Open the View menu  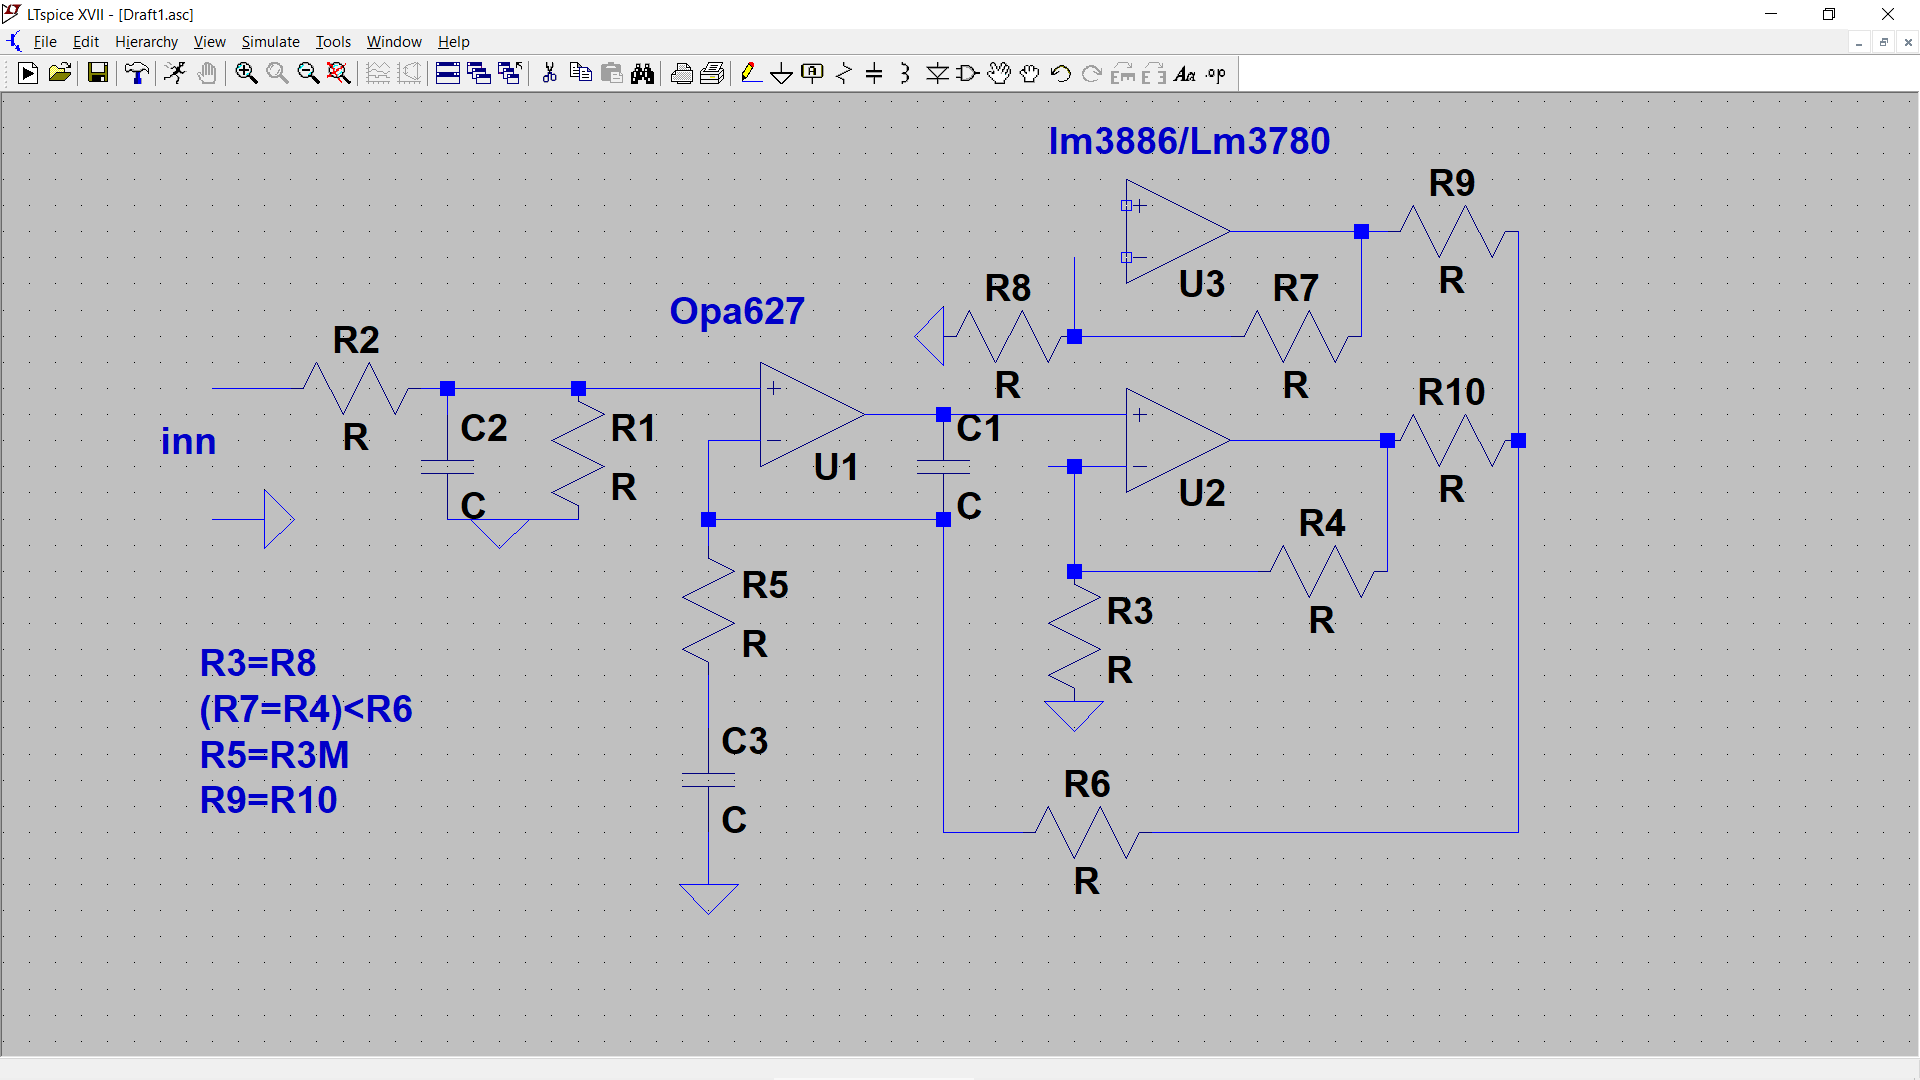pos(209,41)
